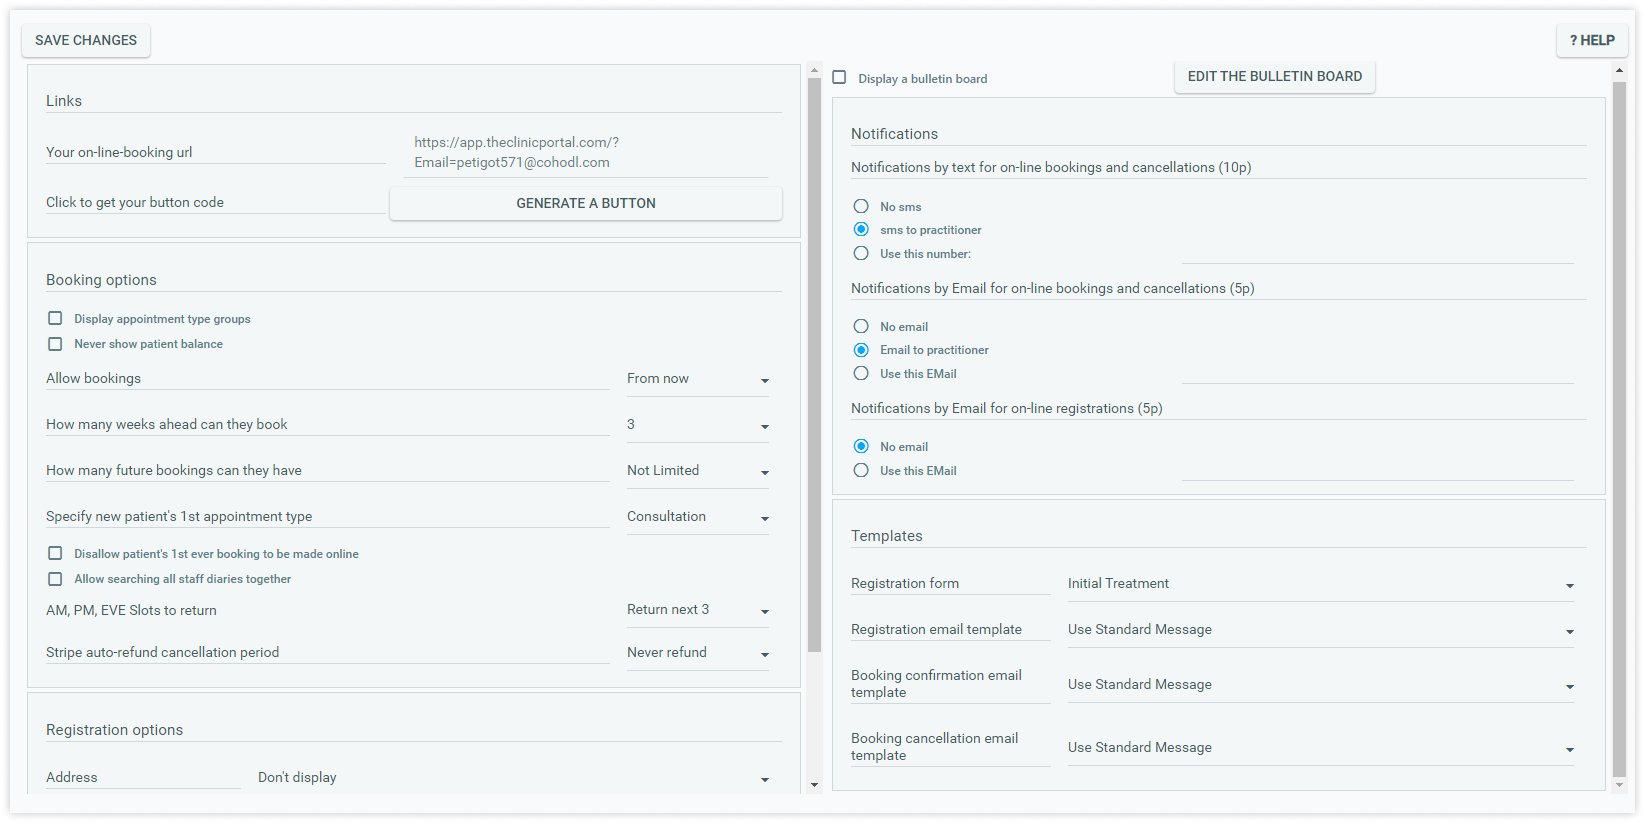Screen dimensions: 1645x823
Task: Click the Use this number text field
Action: pos(1378,252)
